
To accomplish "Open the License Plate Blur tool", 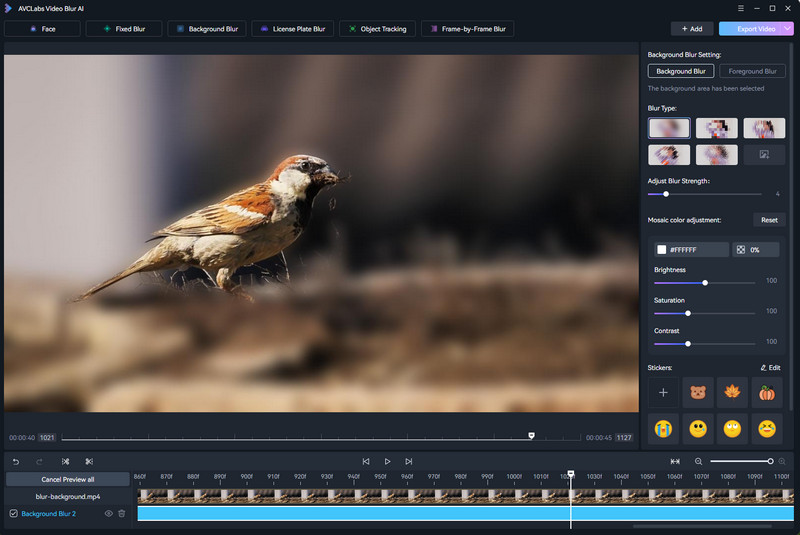I will 292,29.
